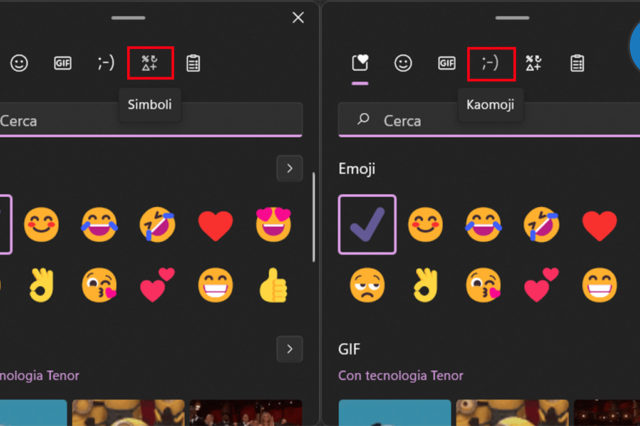
Task: Open Emoji smiley tab in right panel
Action: point(403,63)
